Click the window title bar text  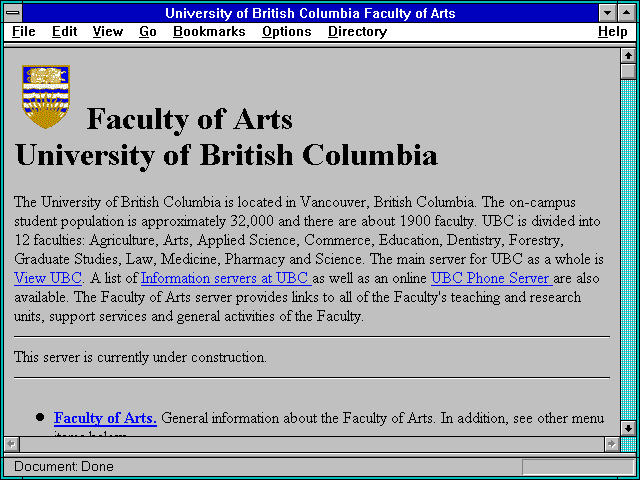point(310,13)
